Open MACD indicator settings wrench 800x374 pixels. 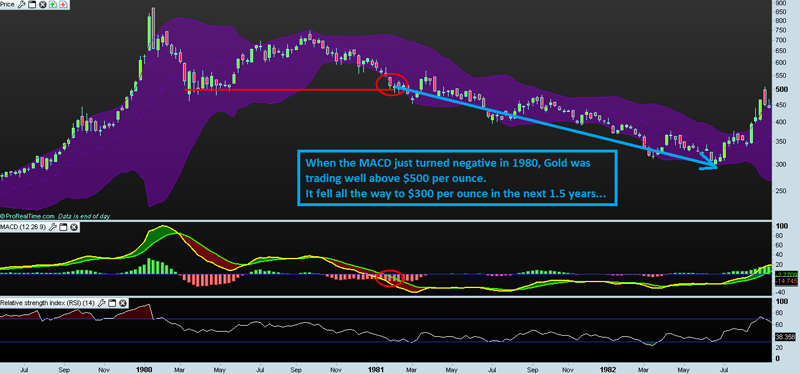coord(53,227)
